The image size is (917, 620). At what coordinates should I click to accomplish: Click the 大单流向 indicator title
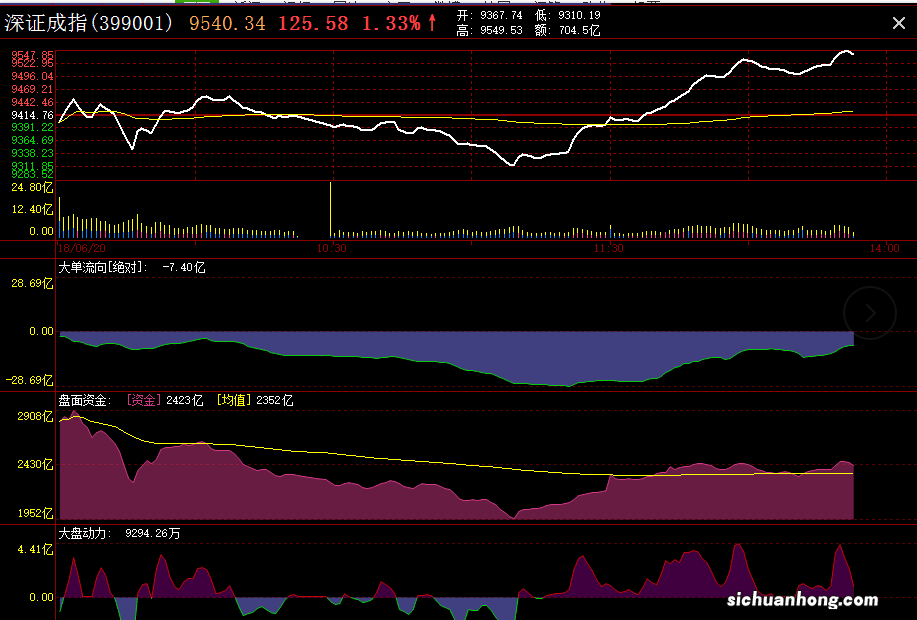81,267
